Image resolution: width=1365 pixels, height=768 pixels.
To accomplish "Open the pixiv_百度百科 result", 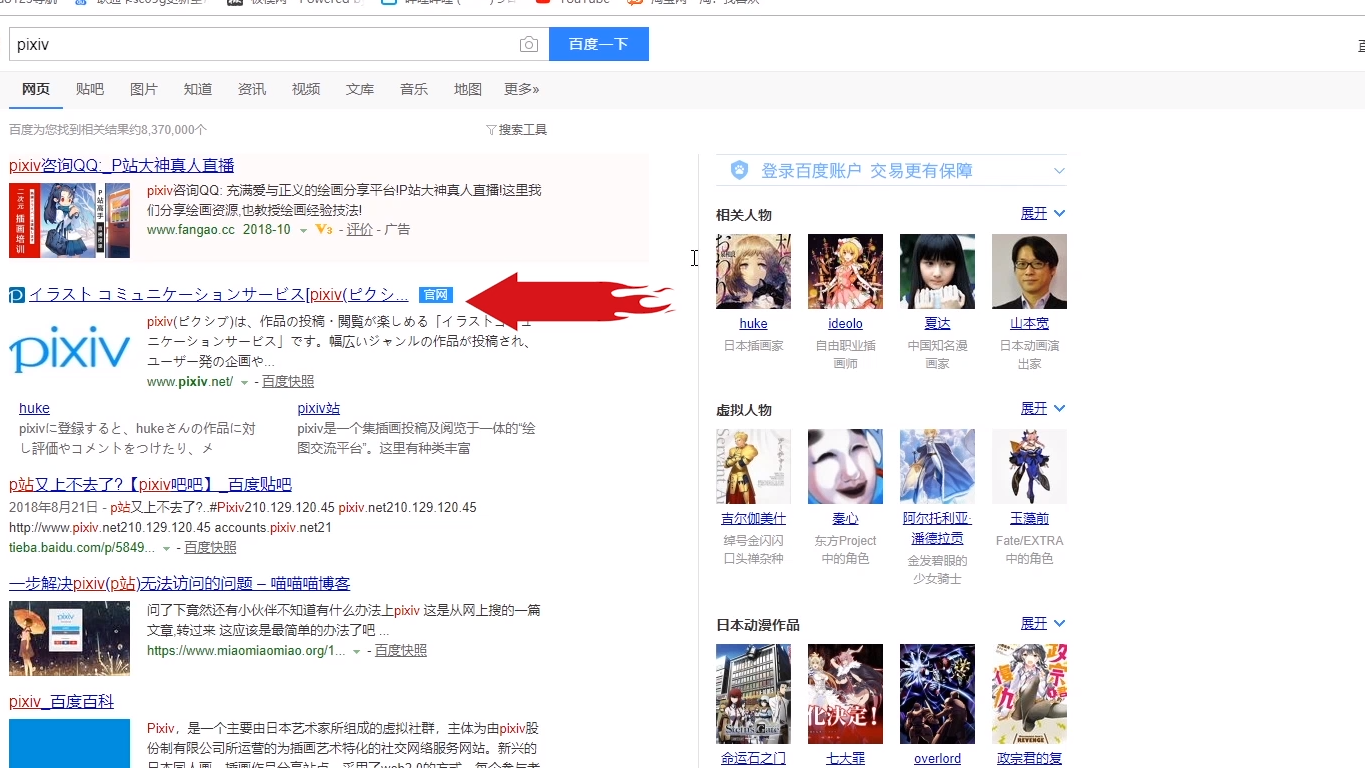I will point(62,702).
